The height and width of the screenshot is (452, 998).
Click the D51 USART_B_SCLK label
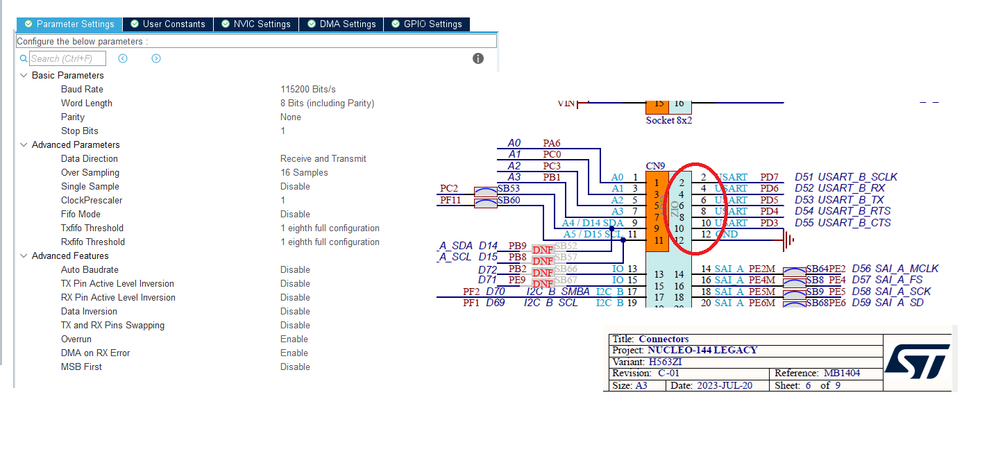(846, 177)
